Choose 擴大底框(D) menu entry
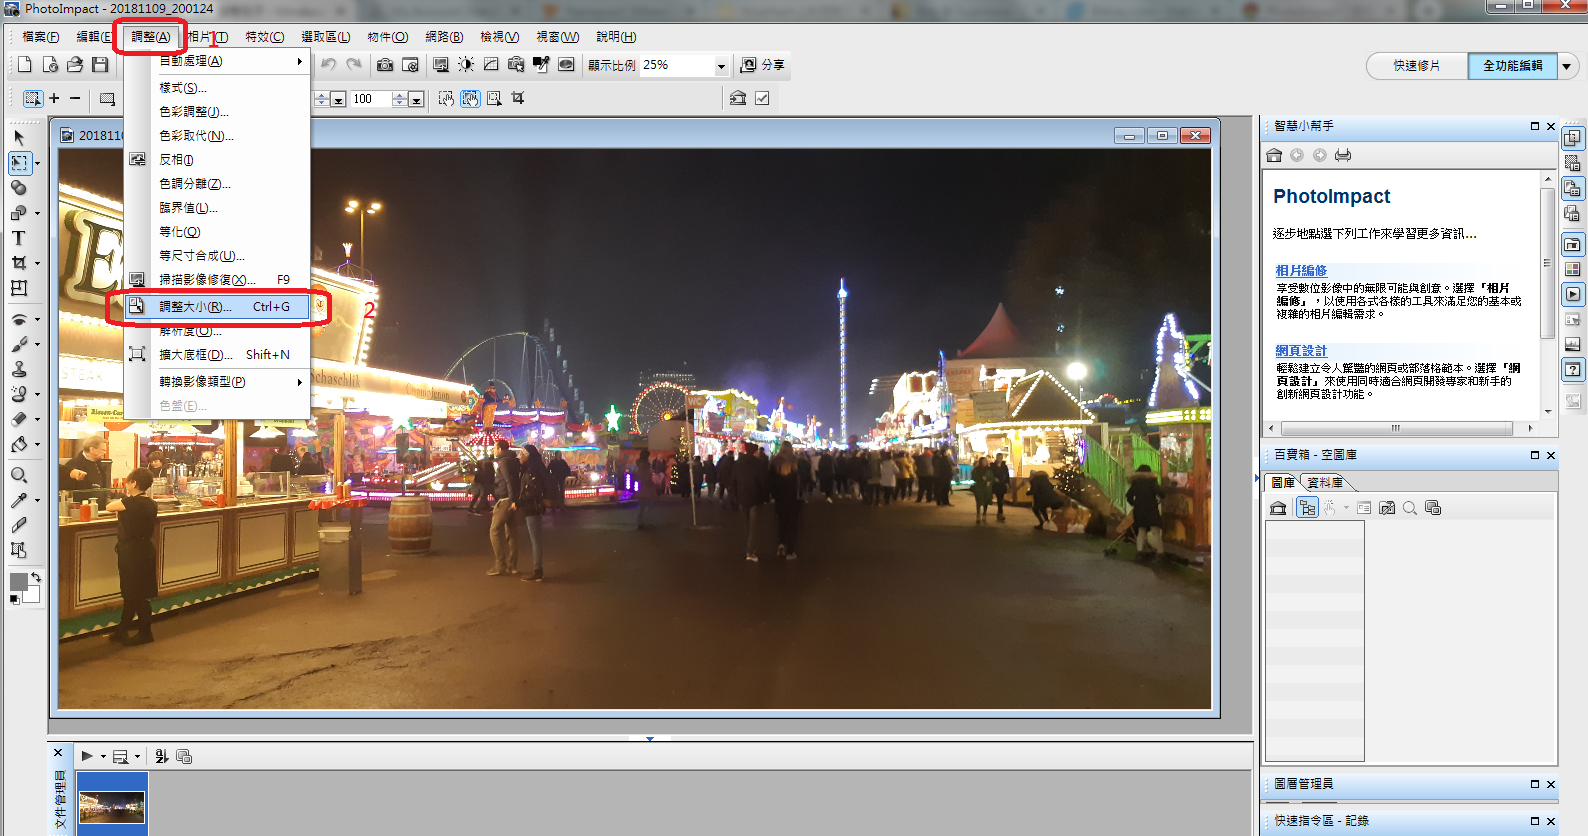 [217, 355]
